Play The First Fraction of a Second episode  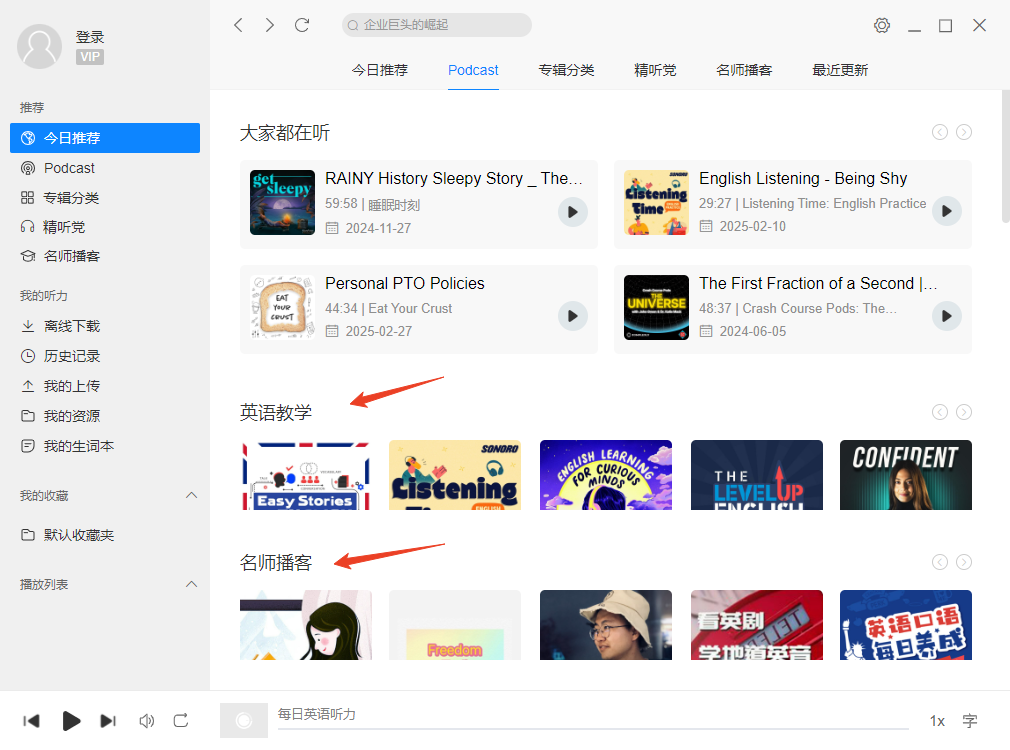(947, 316)
